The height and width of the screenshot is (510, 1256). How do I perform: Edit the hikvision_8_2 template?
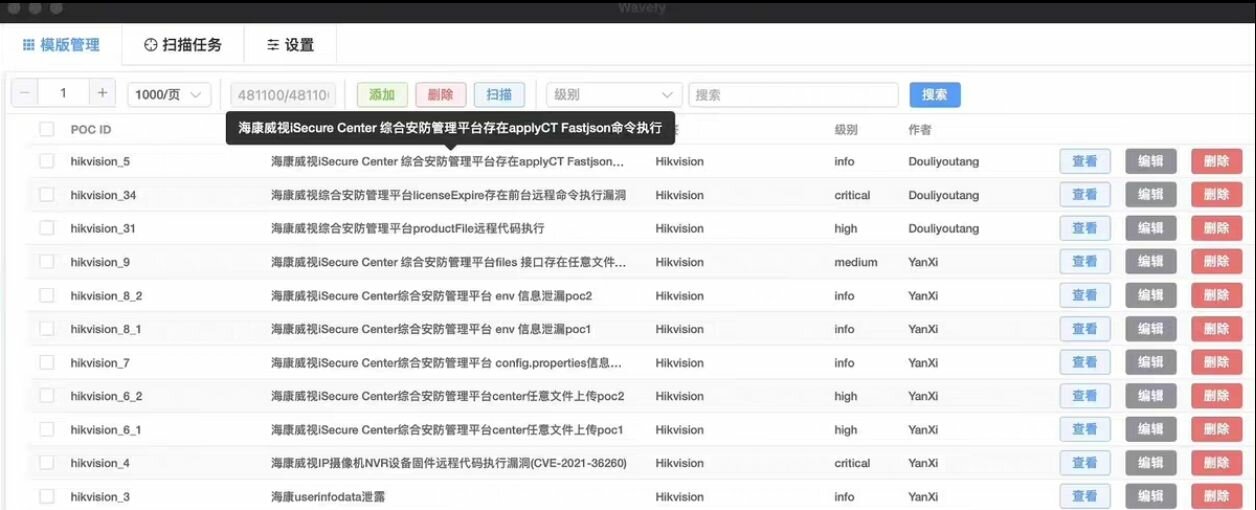1151,296
